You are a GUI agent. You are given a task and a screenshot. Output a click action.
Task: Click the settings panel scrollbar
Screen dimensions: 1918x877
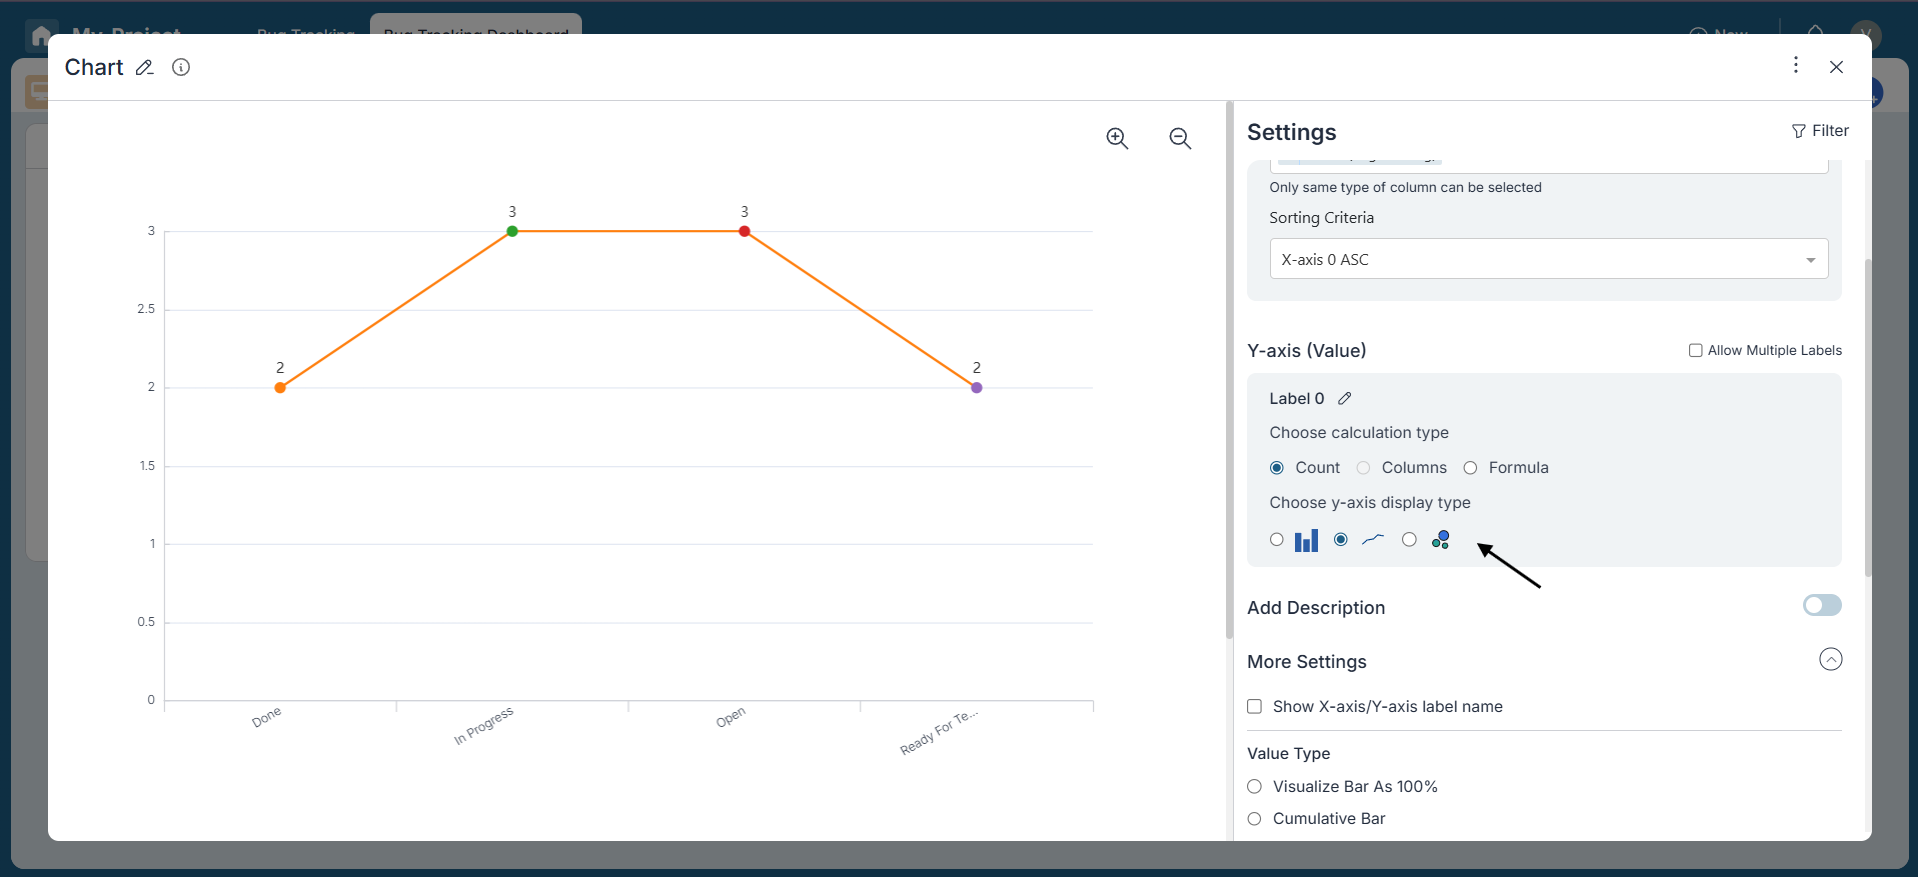(x=1867, y=418)
